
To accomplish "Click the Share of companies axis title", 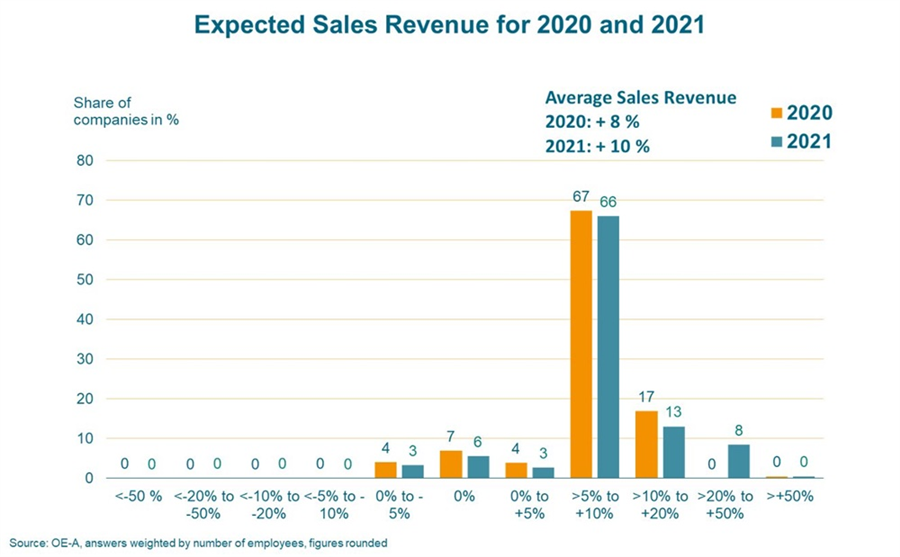I will click(x=126, y=111).
